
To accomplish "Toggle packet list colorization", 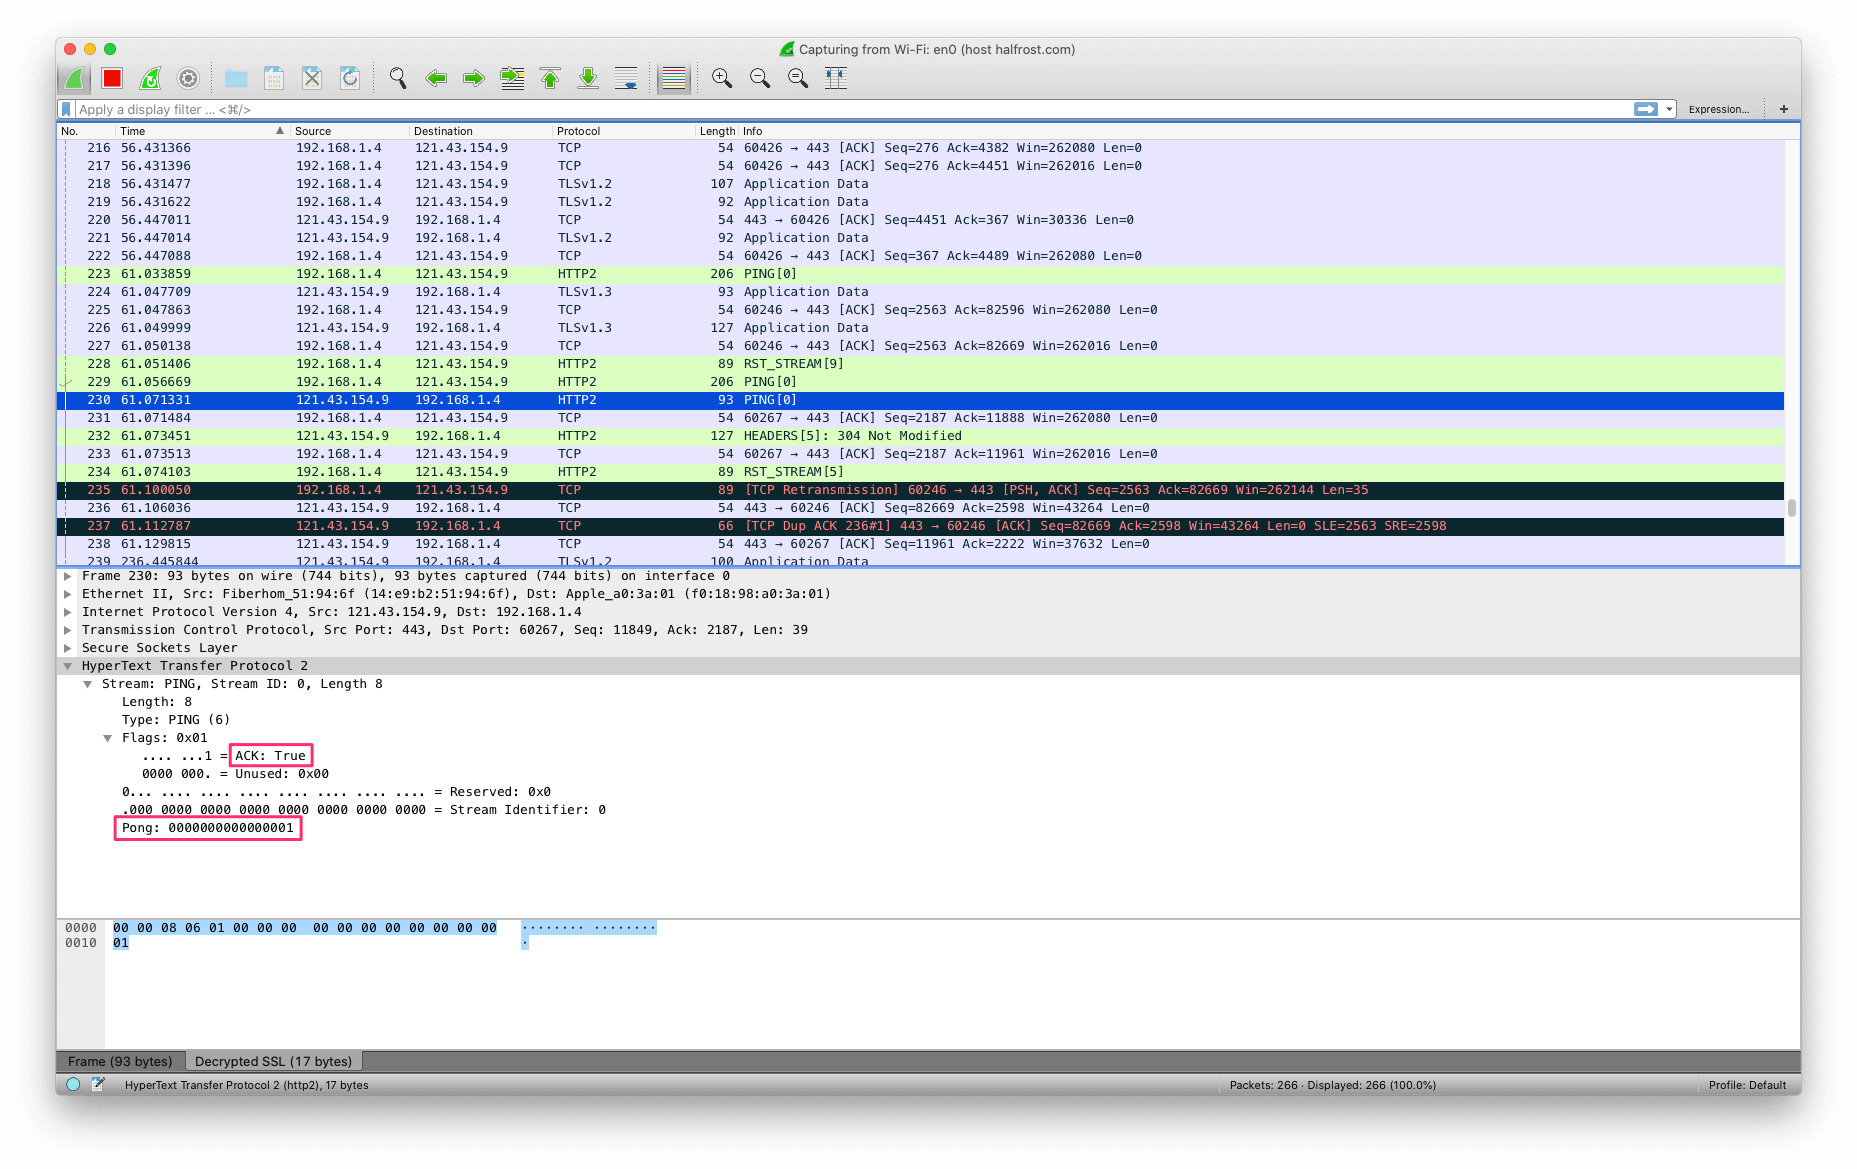I will pos(674,78).
